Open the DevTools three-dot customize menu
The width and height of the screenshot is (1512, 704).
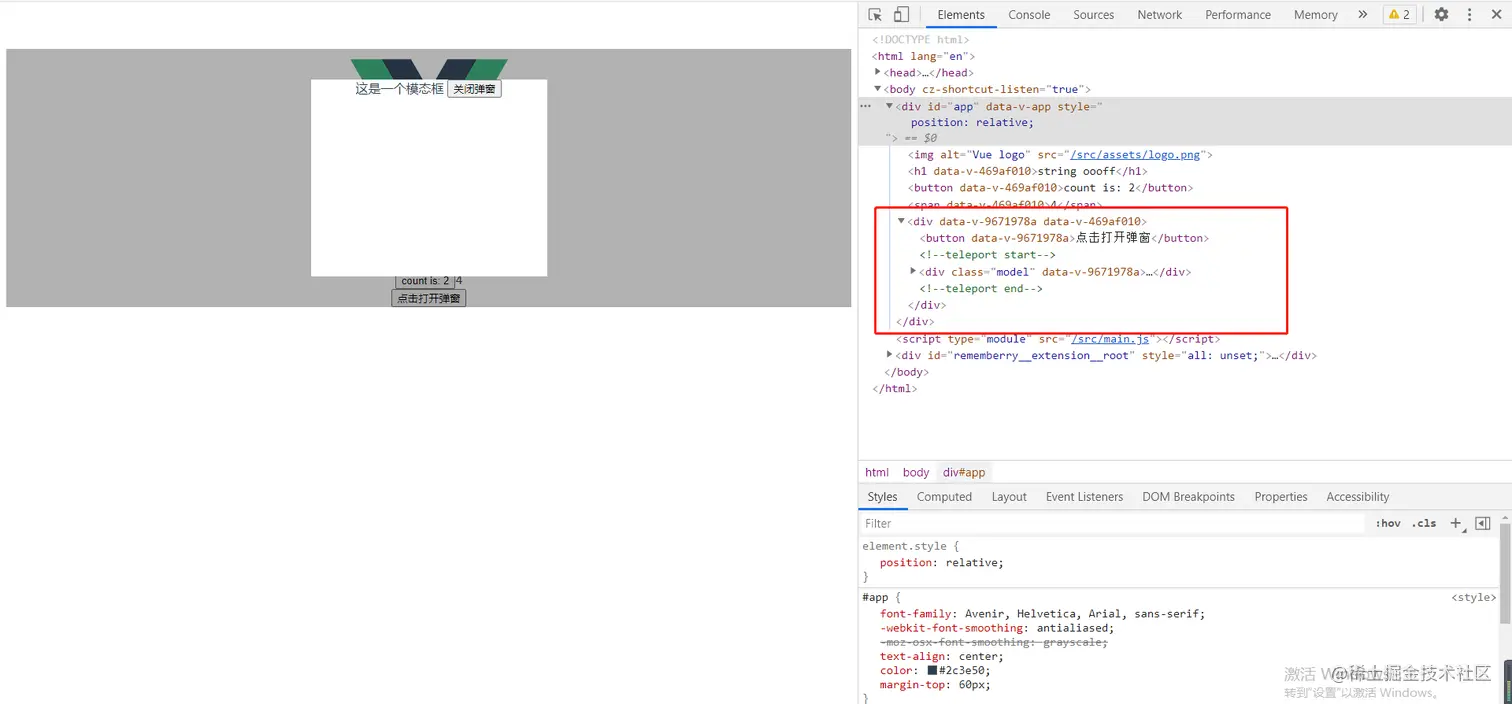click(x=1469, y=14)
